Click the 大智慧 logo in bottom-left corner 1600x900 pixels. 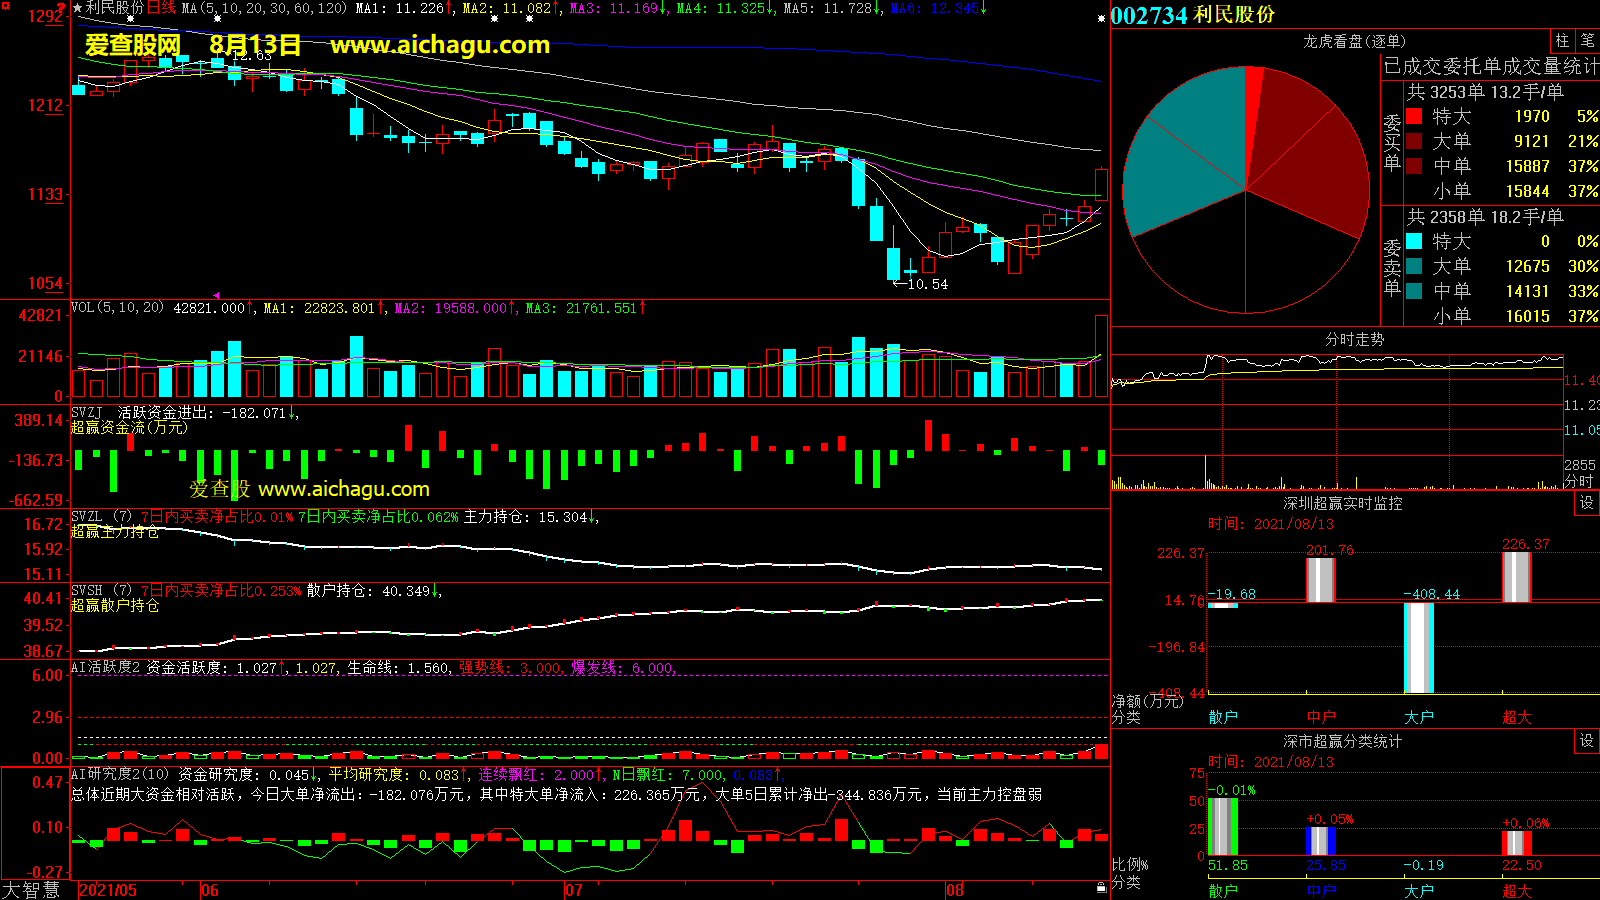(31, 889)
